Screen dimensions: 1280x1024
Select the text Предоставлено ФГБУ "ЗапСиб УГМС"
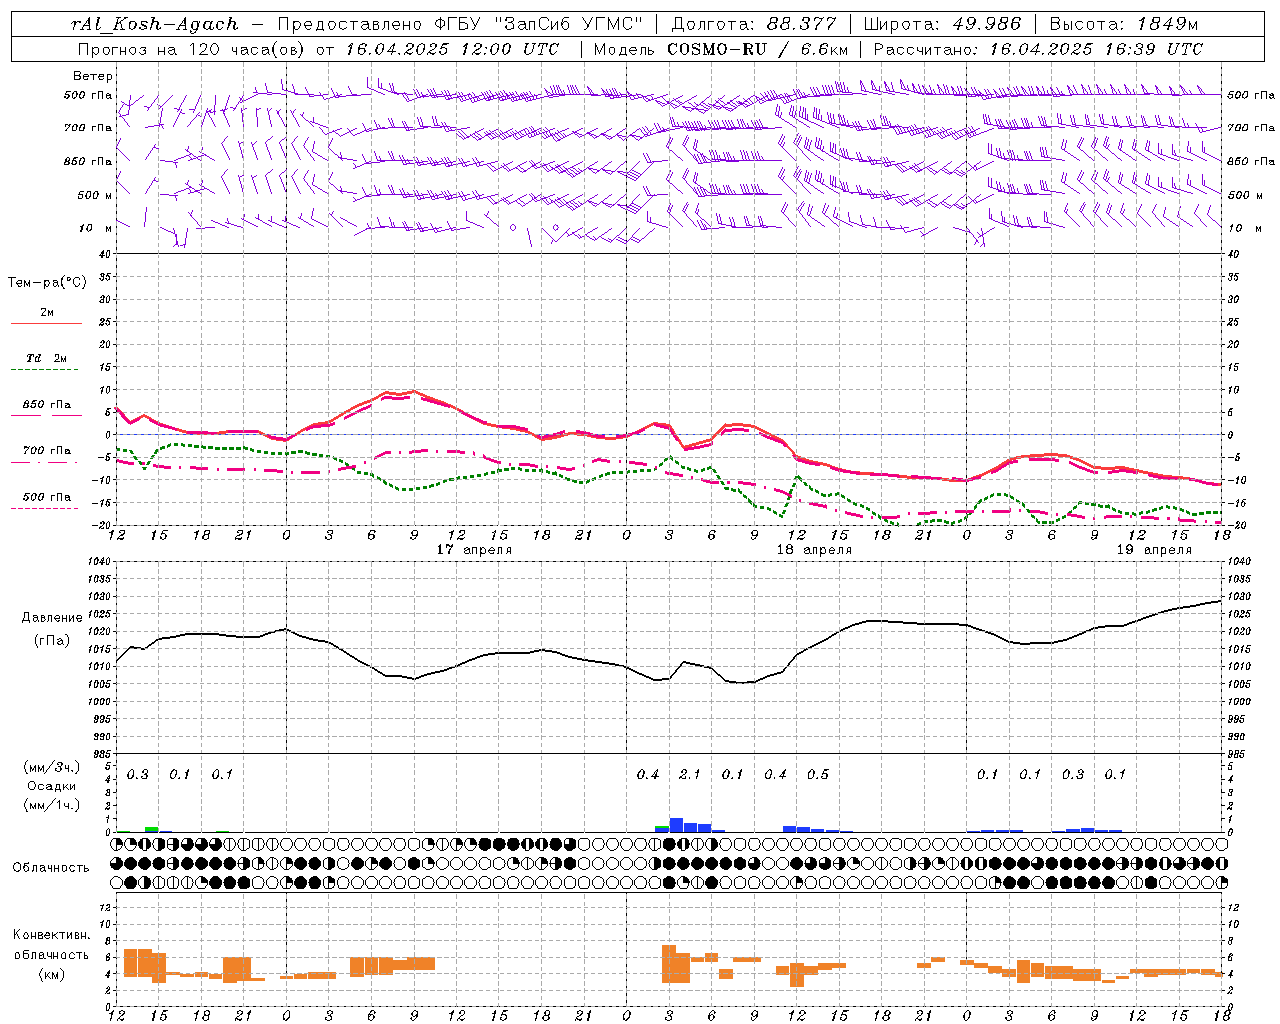tap(460, 24)
